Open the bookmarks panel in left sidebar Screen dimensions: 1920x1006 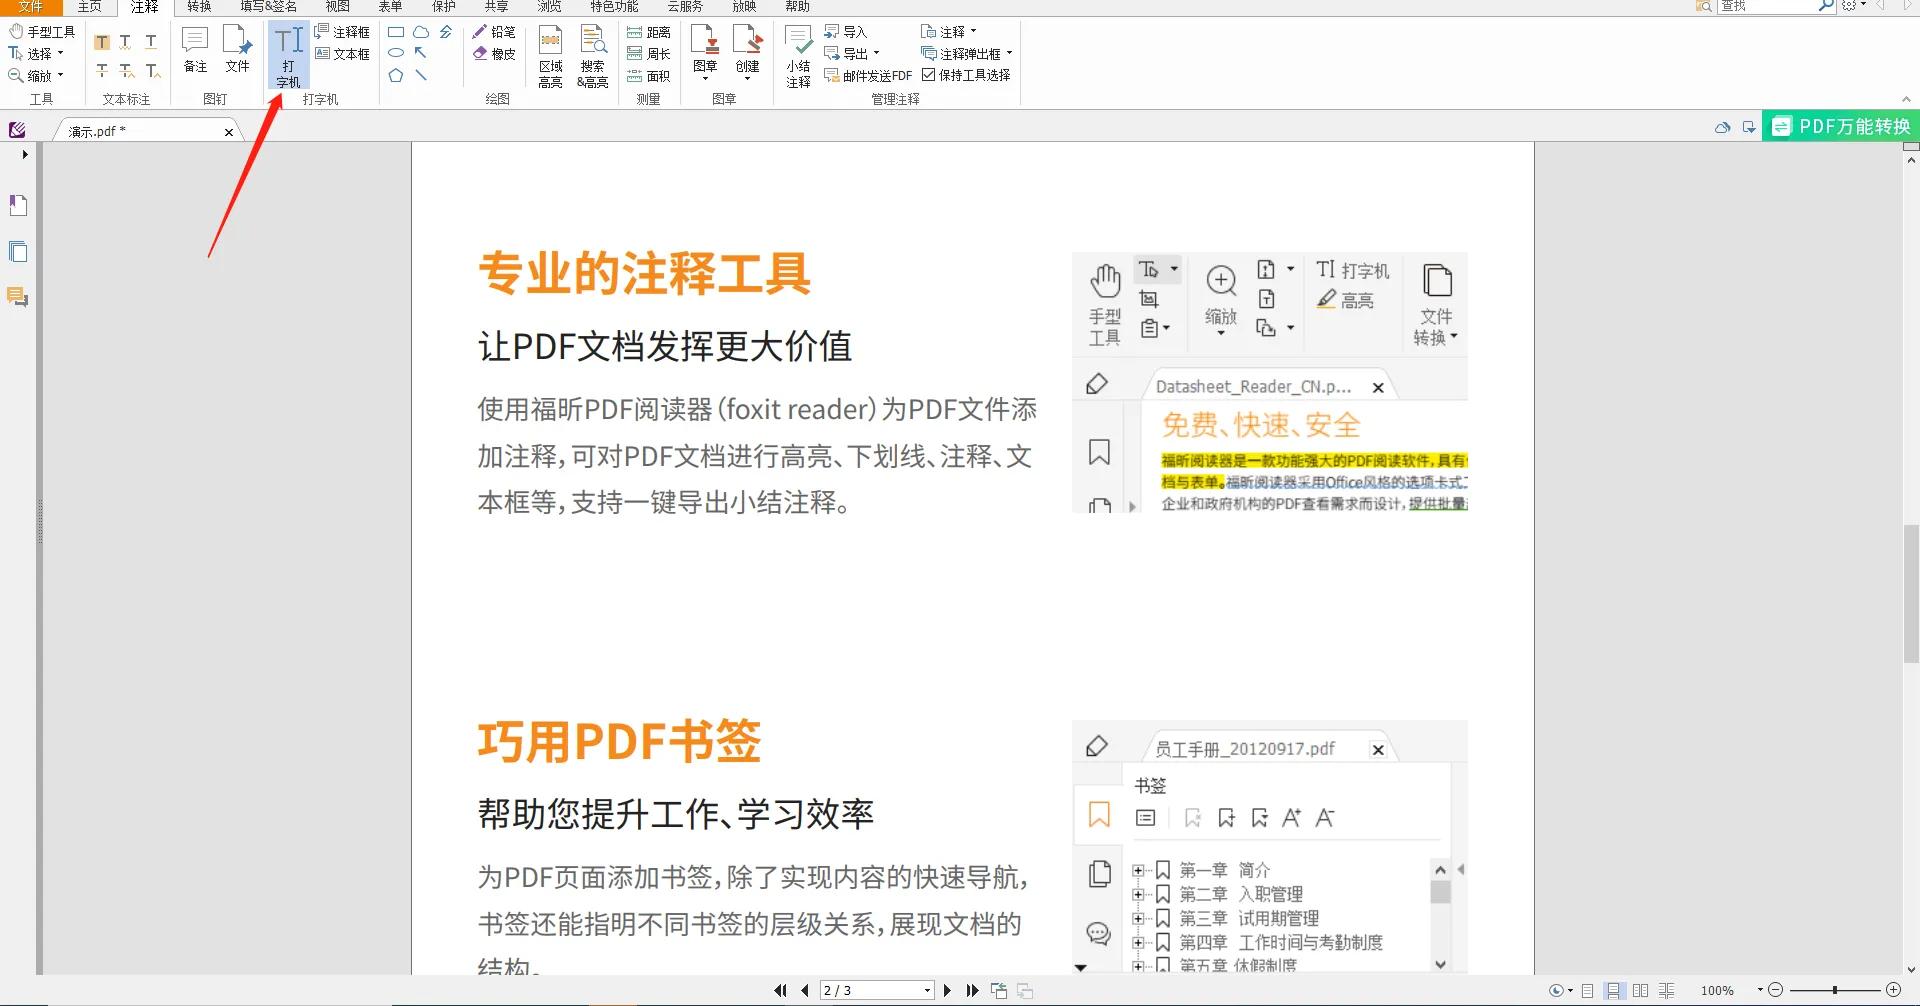(18, 205)
